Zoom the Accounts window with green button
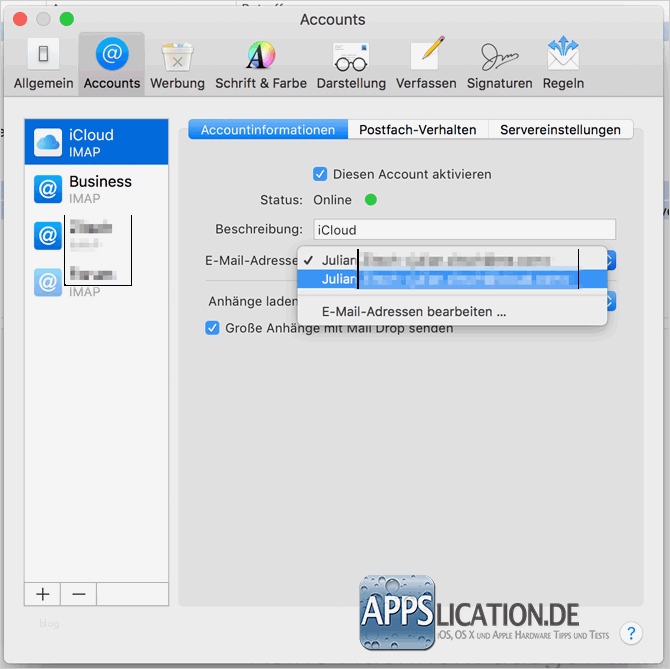670x669 pixels. coord(67,19)
